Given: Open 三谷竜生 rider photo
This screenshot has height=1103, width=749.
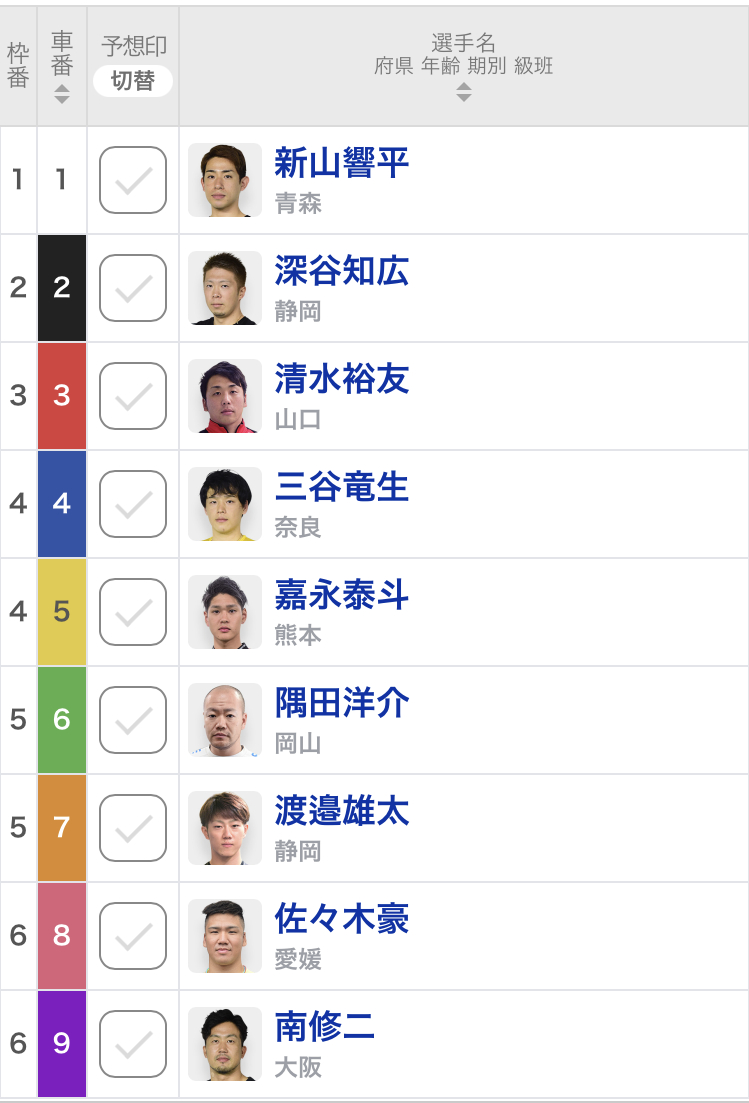Looking at the screenshot, I should click(x=225, y=504).
